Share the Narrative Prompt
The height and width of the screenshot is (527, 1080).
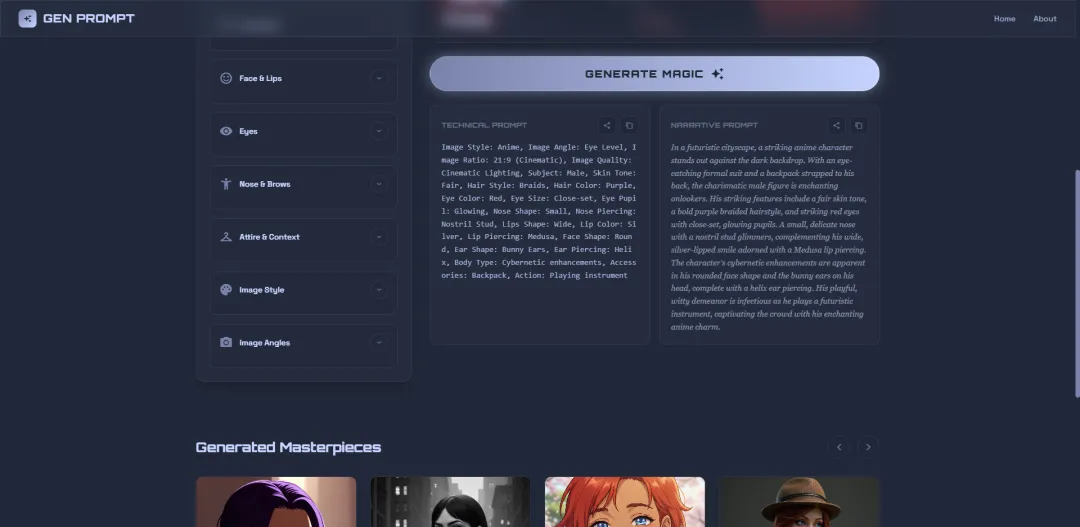click(x=836, y=125)
